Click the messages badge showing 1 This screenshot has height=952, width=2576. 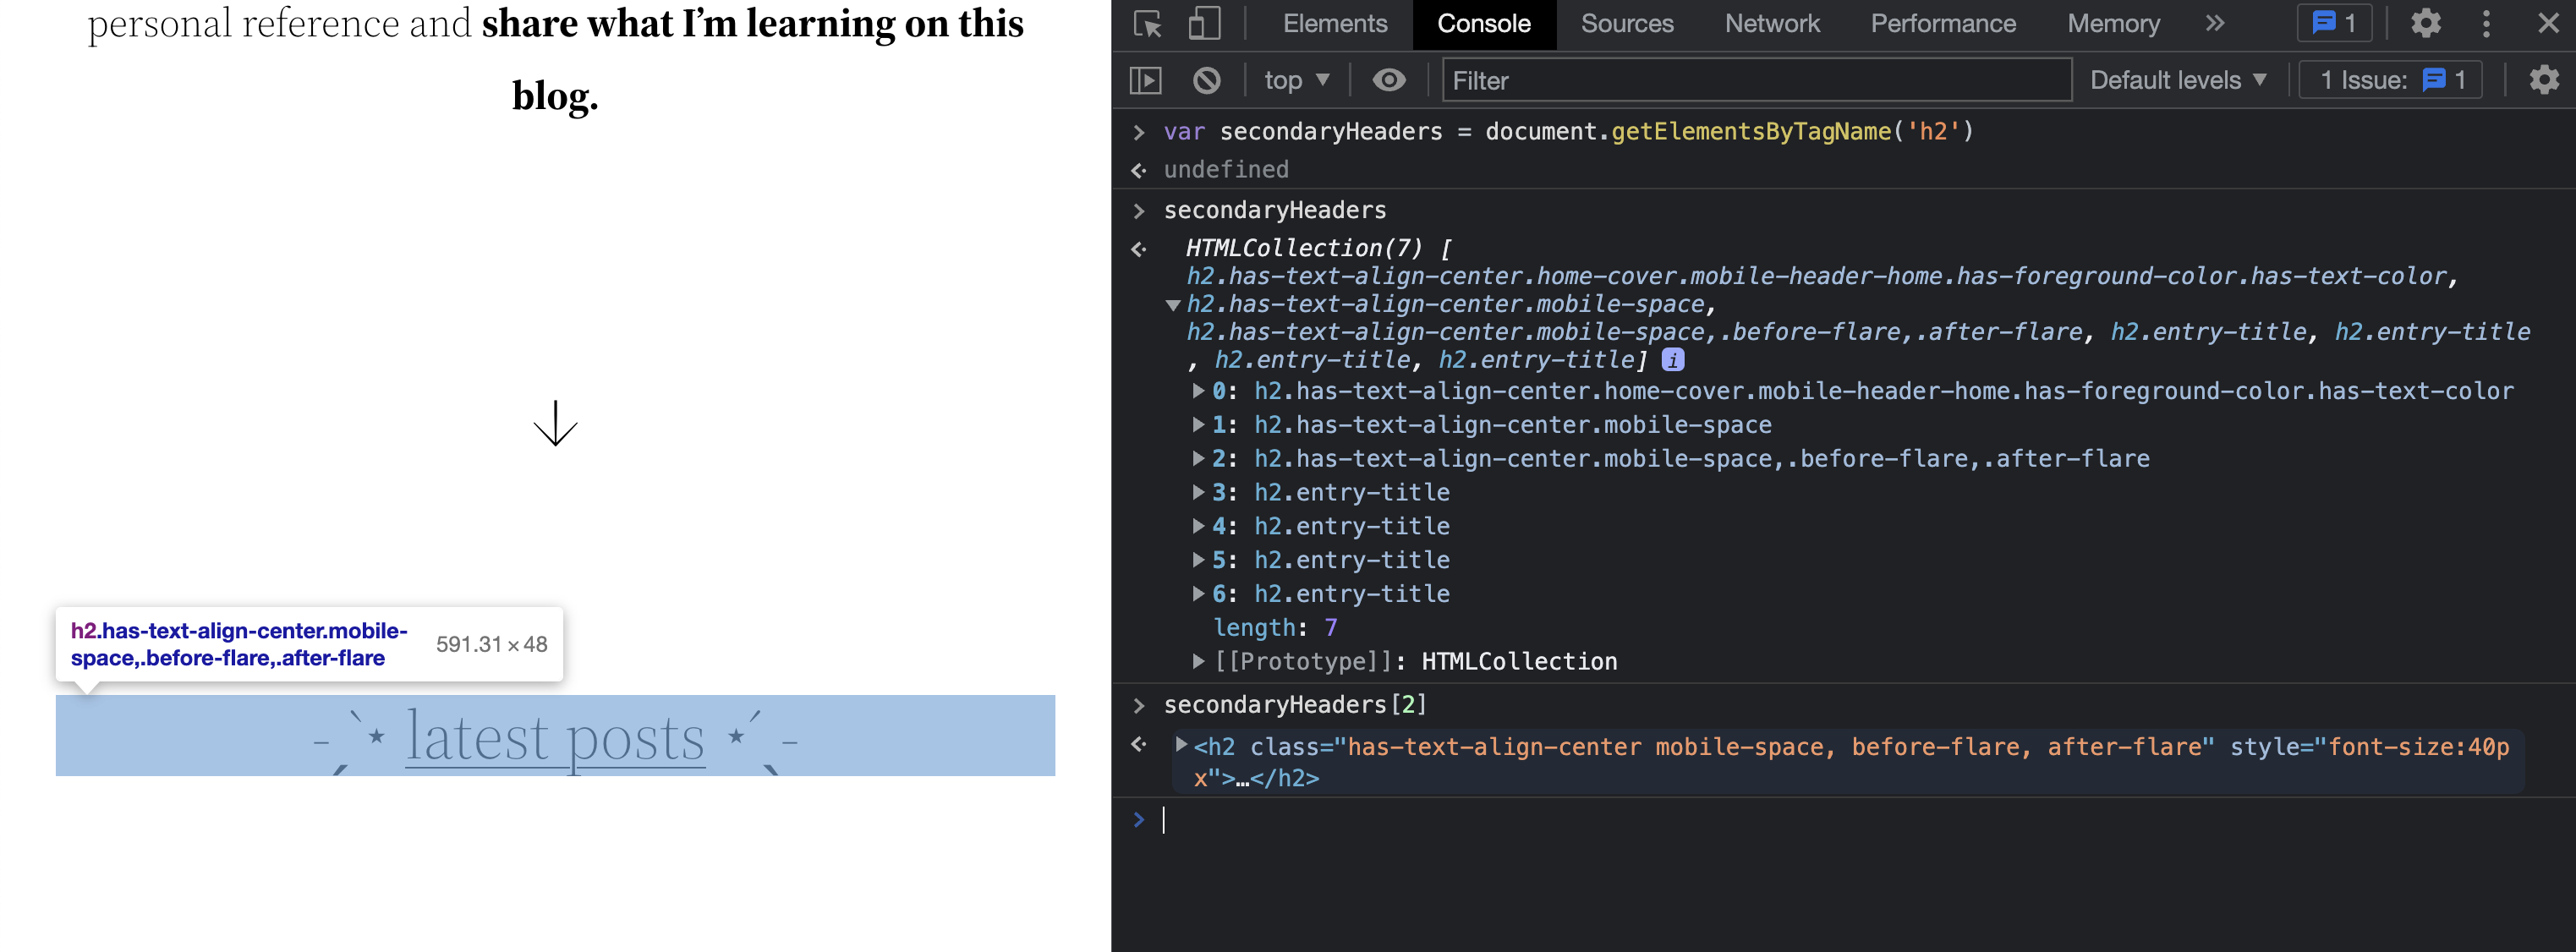(x=2334, y=23)
